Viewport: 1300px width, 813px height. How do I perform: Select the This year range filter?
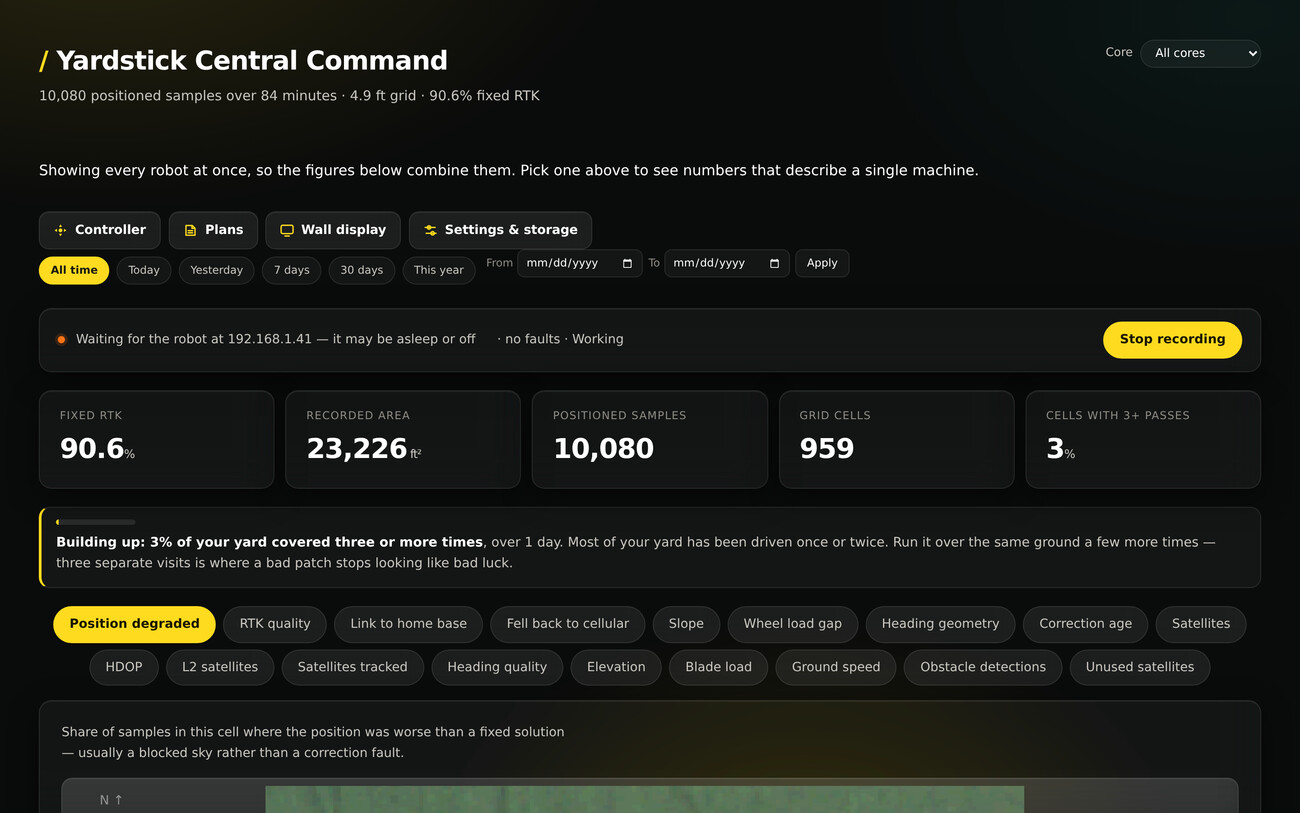tap(439, 270)
